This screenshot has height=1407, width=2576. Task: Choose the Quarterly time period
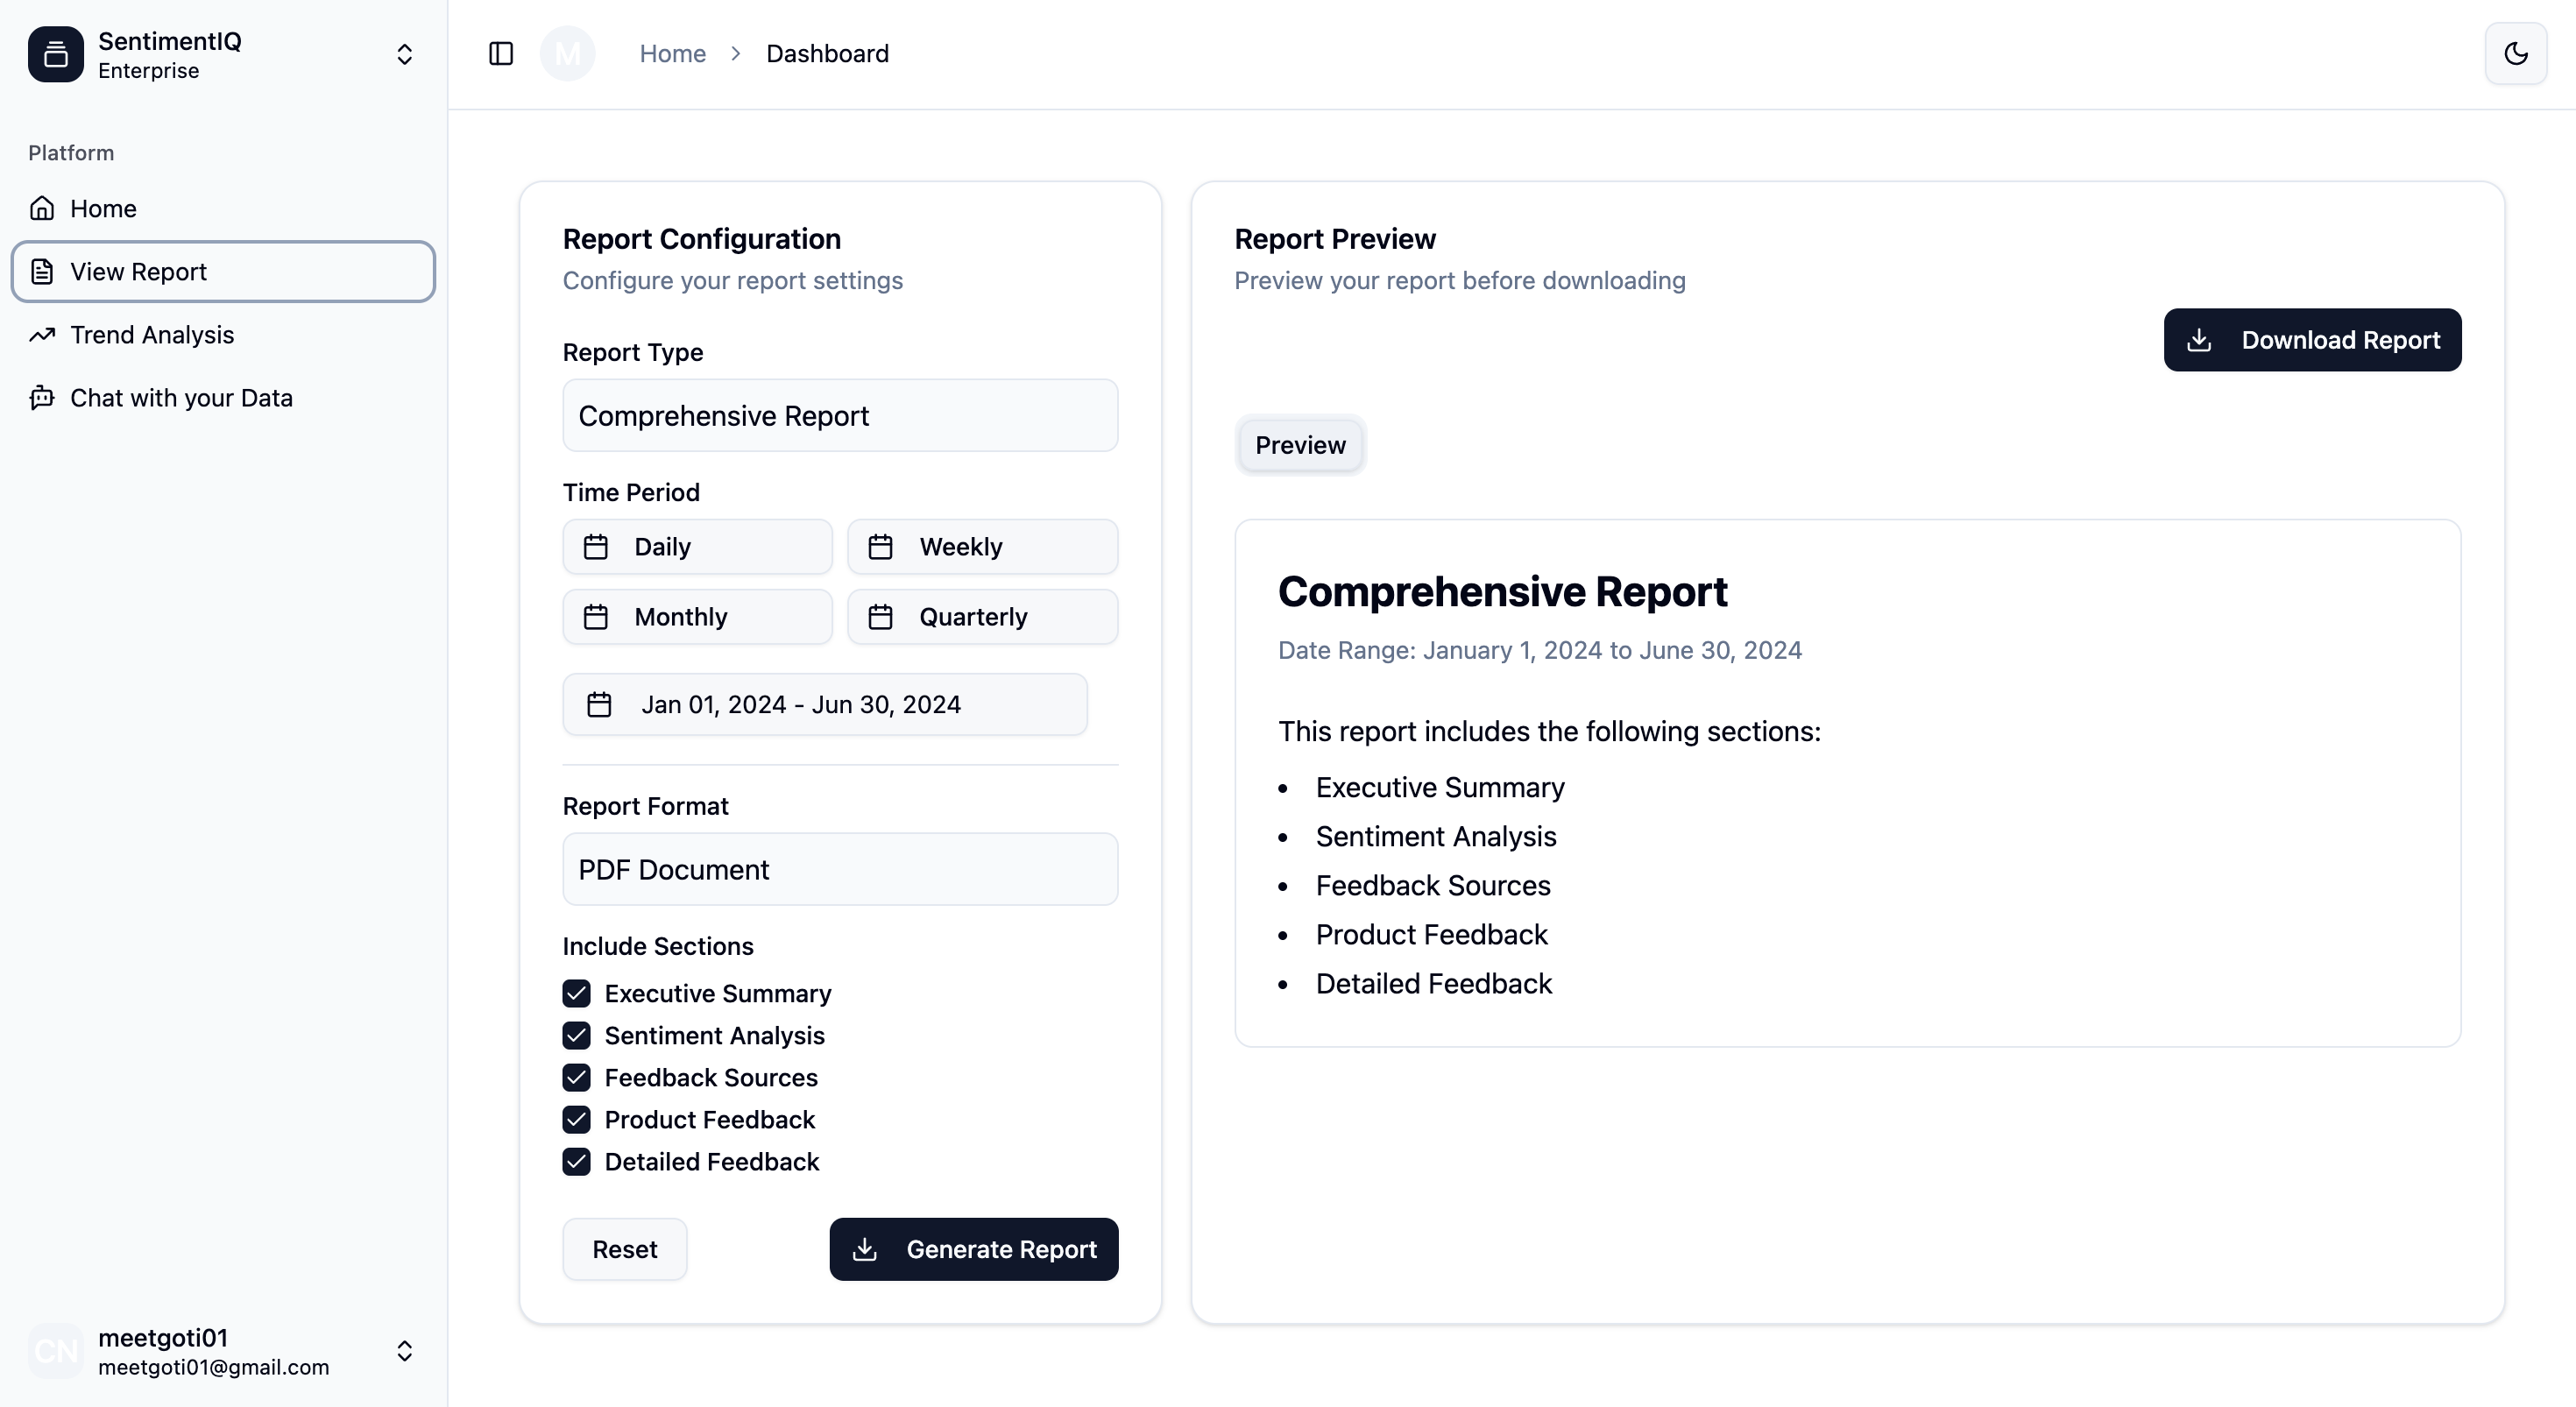(x=982, y=617)
